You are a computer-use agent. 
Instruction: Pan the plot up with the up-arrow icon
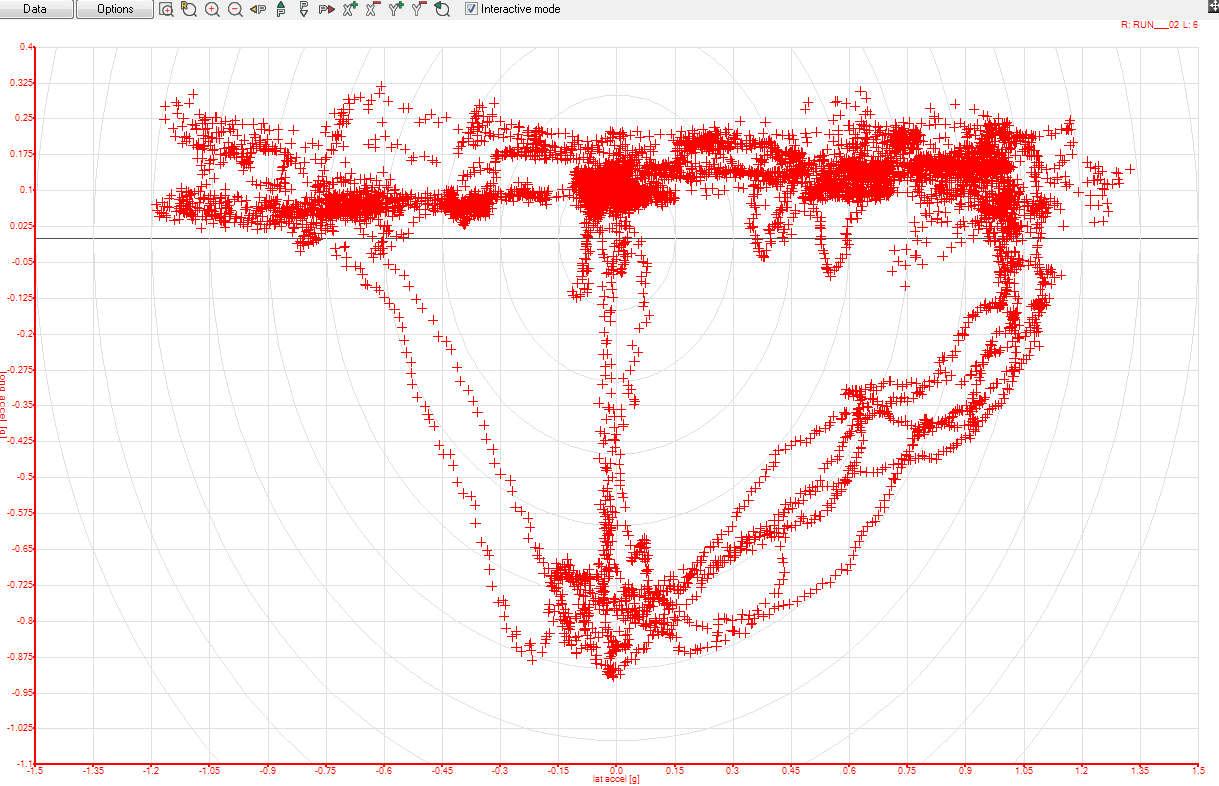pos(281,9)
